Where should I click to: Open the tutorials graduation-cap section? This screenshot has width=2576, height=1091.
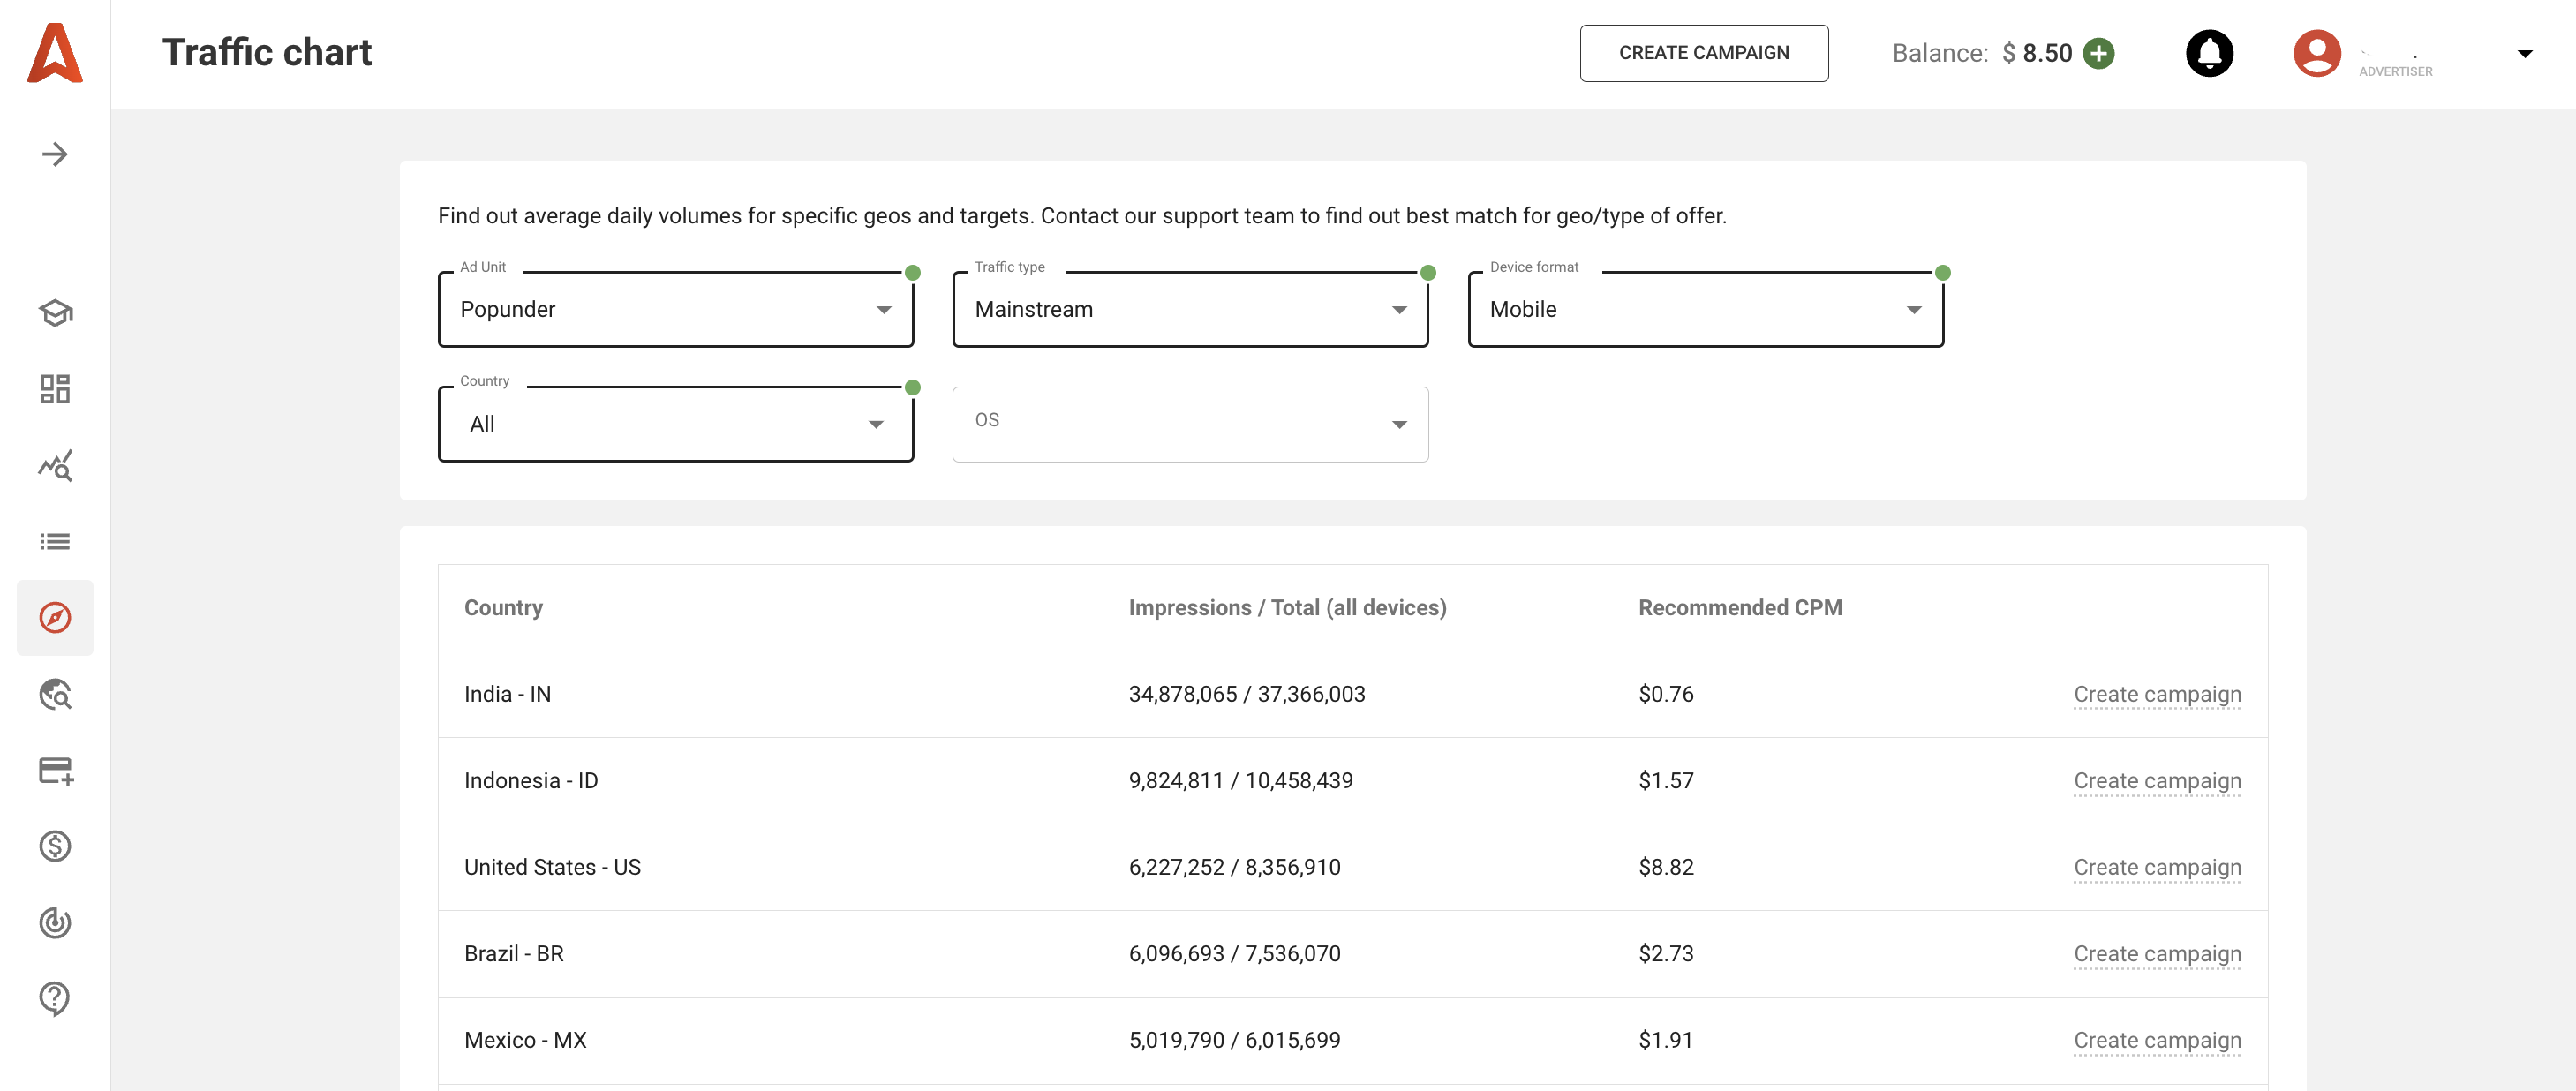coord(55,313)
